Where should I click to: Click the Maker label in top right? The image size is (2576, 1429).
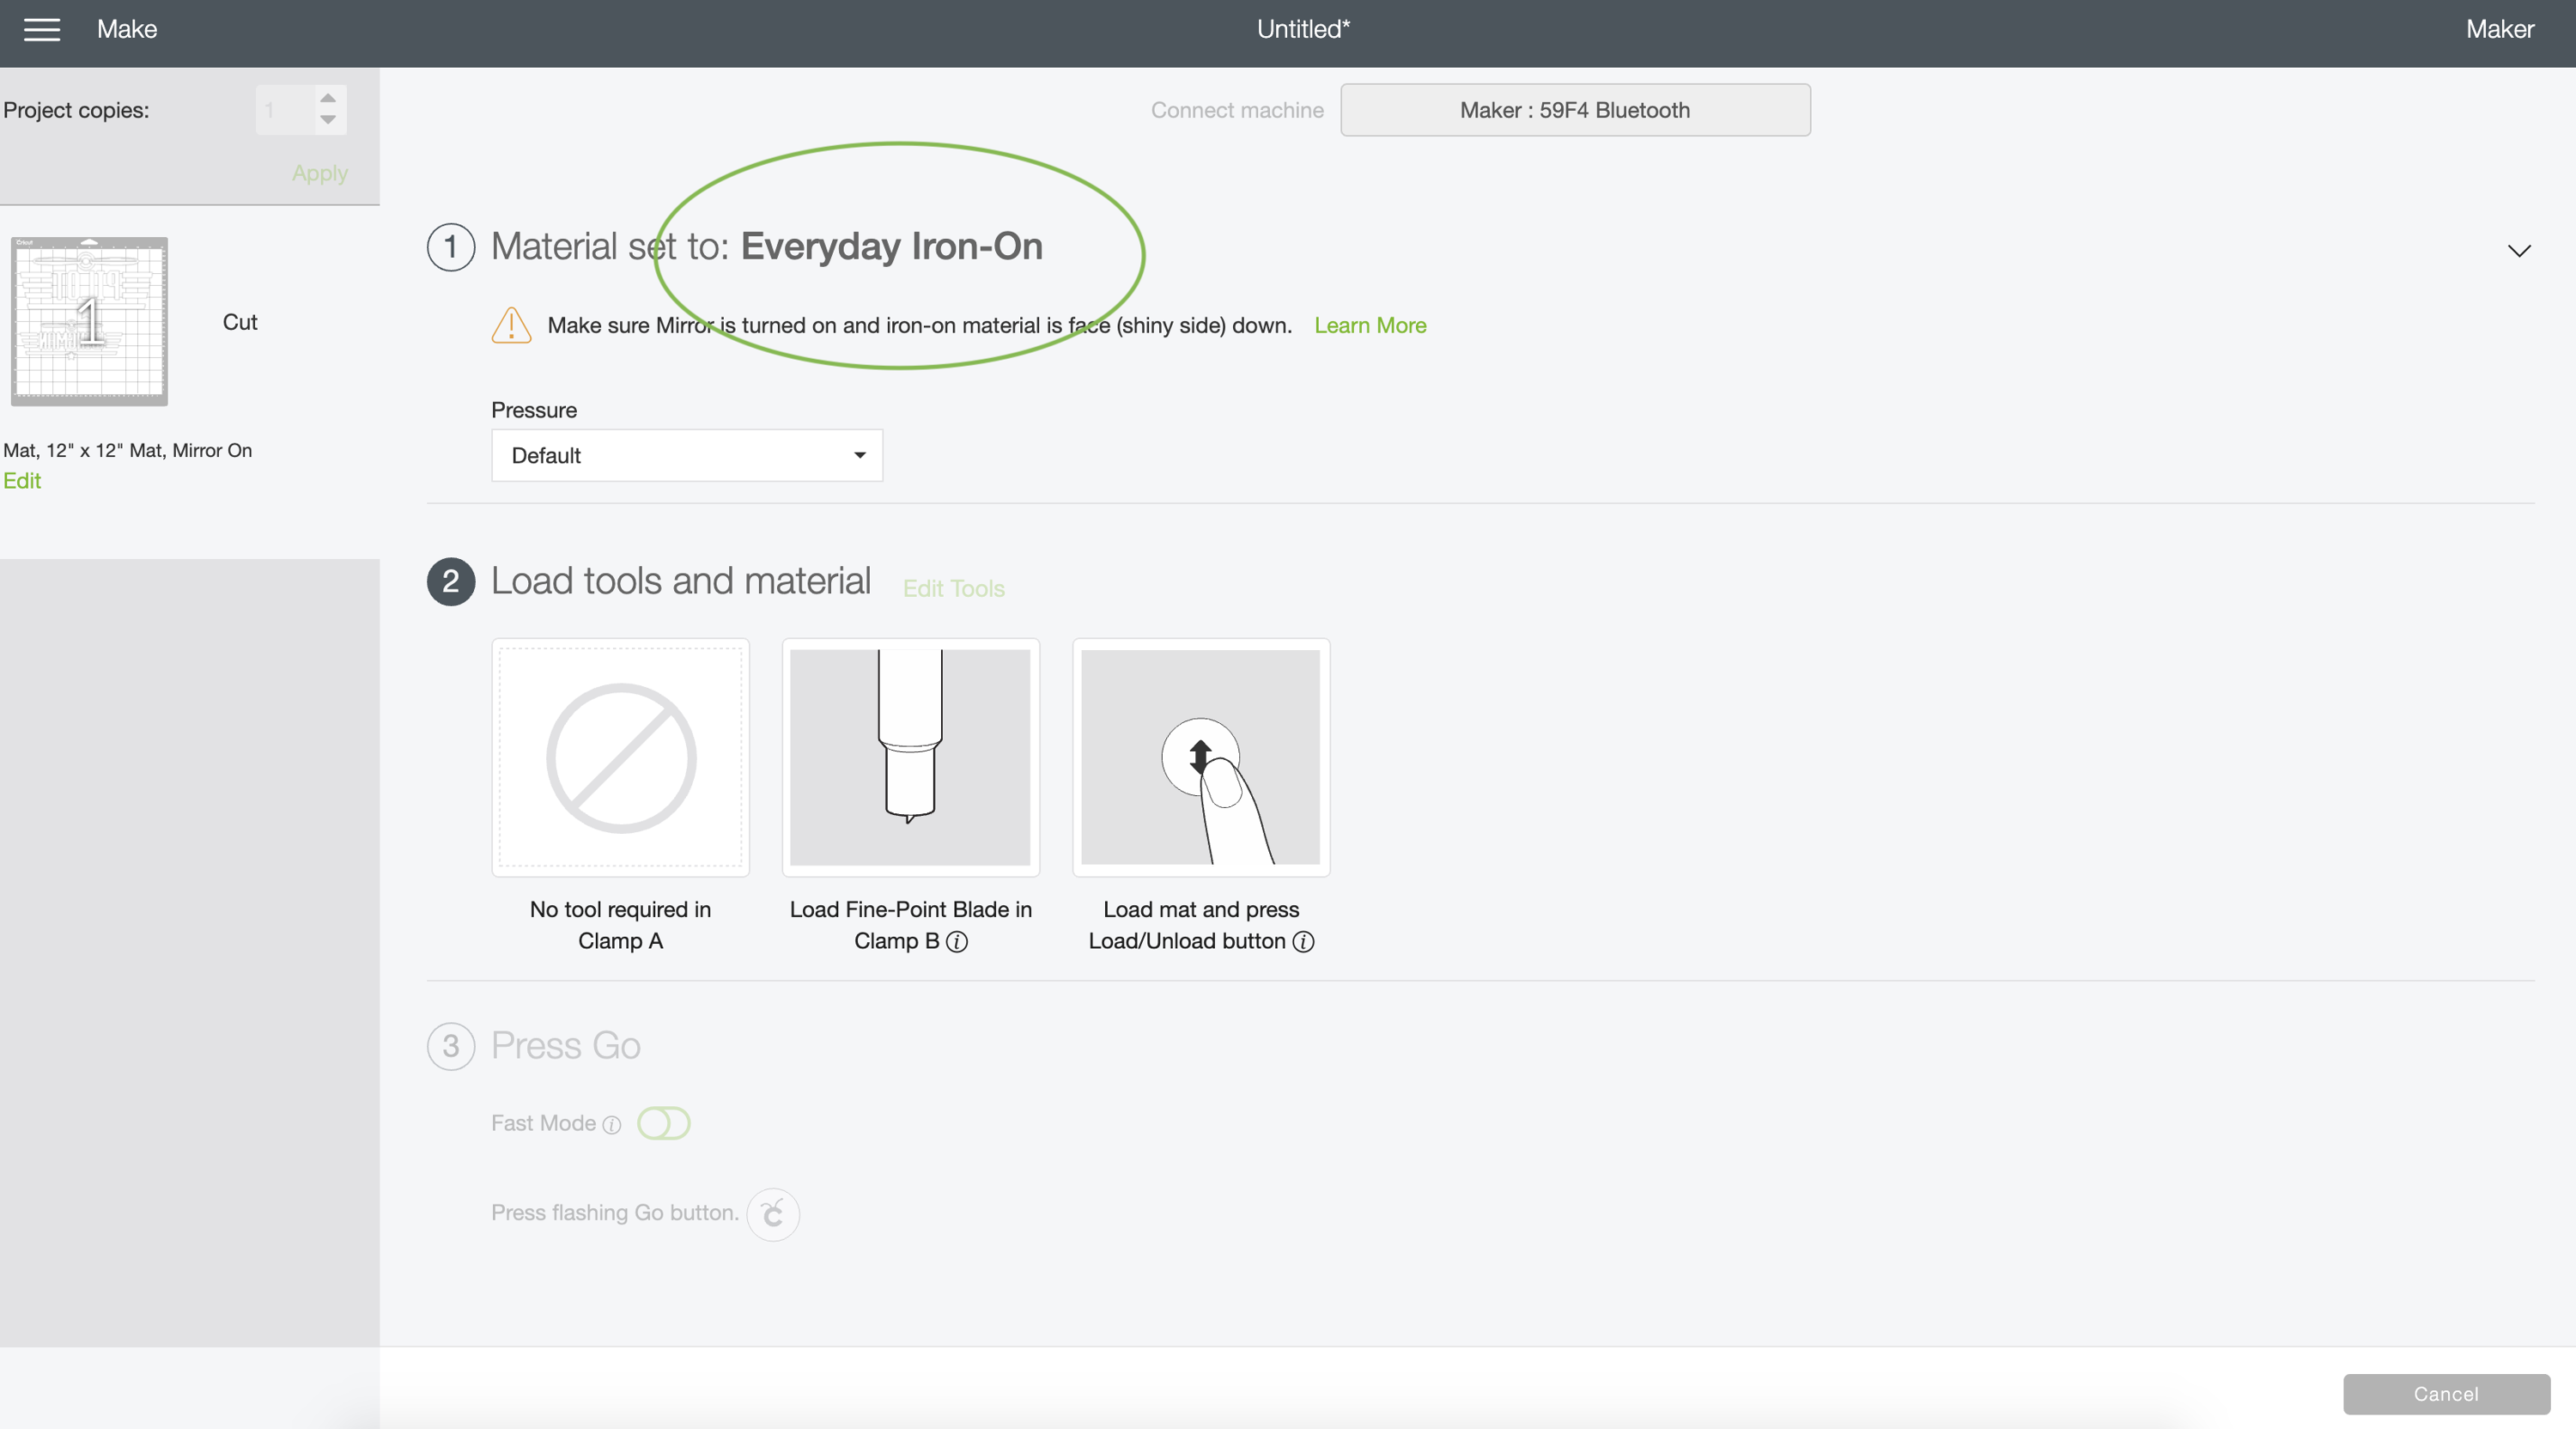2499,29
